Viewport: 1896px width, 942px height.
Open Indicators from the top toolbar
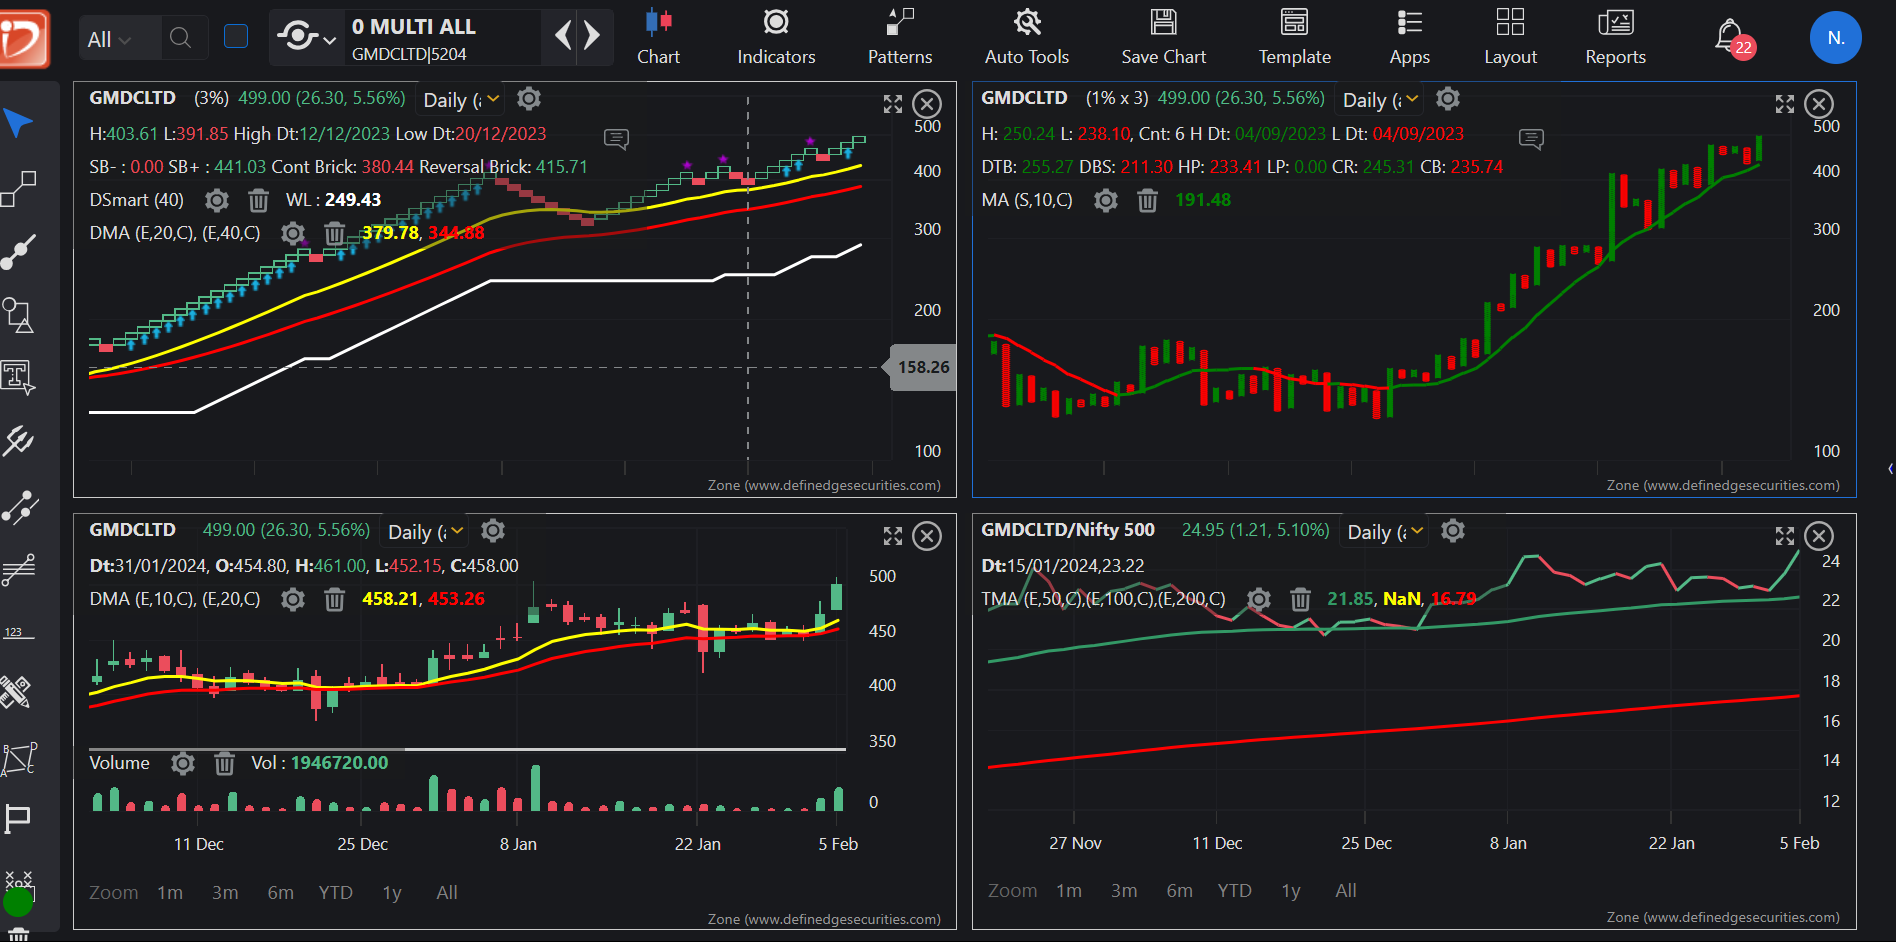[776, 37]
